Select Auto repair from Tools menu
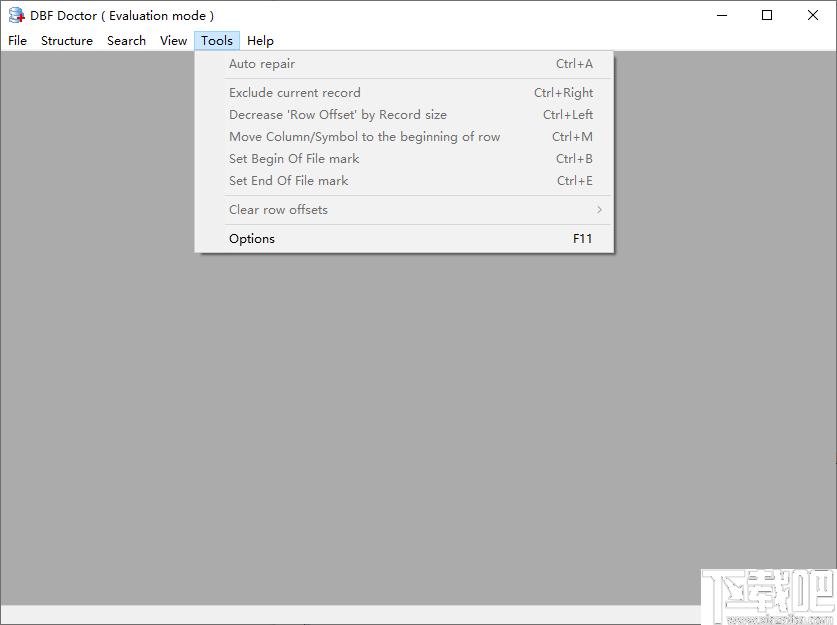Viewport: 837px width, 625px height. (x=405, y=64)
